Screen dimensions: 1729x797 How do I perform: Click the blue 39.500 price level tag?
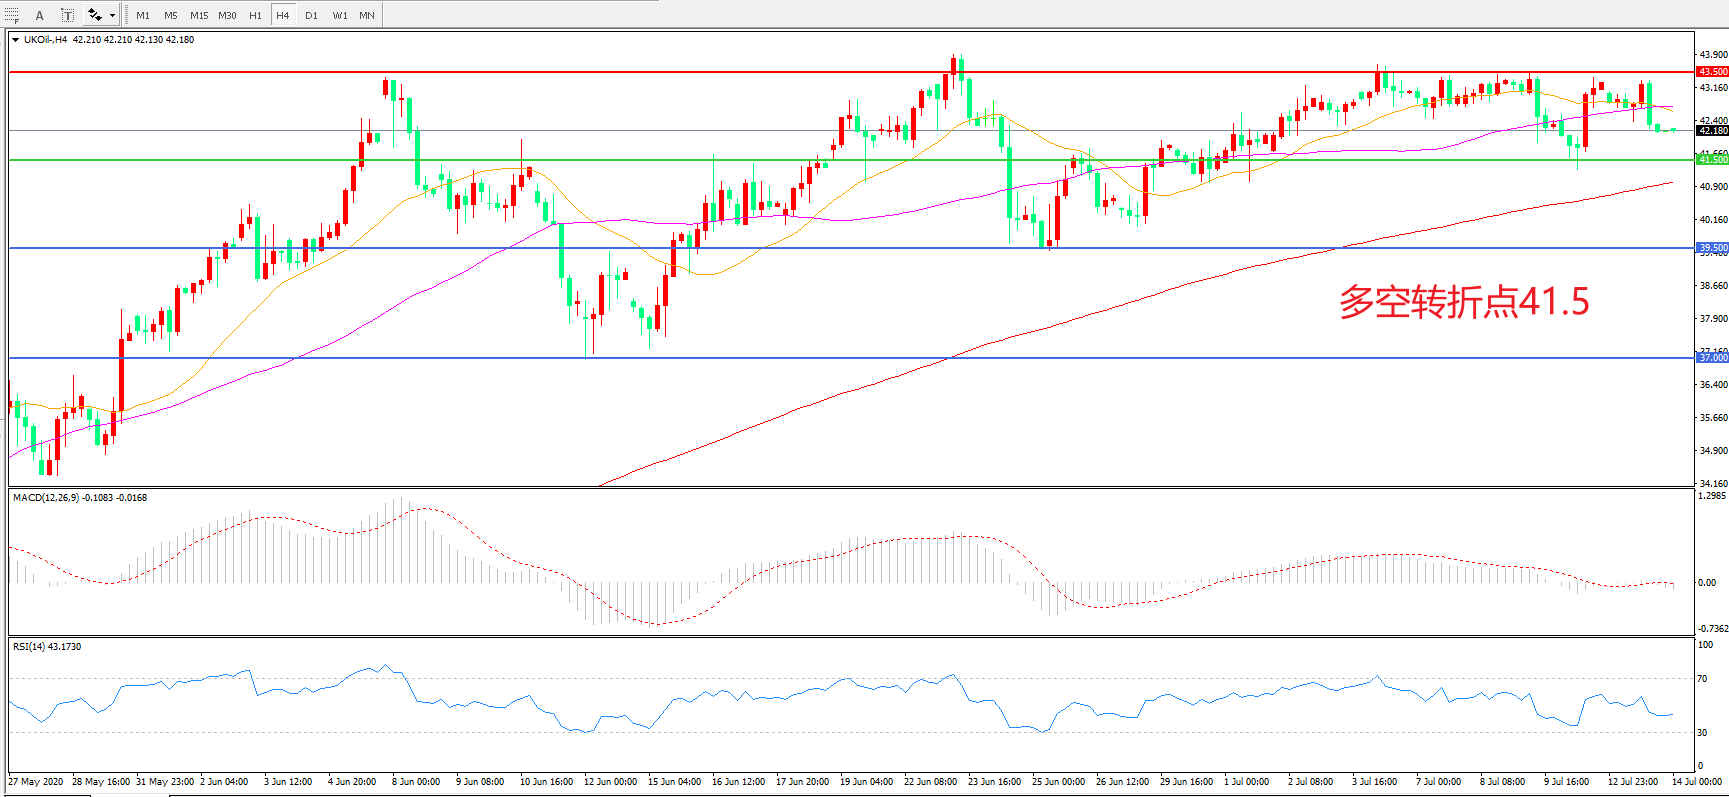[x=1712, y=248]
